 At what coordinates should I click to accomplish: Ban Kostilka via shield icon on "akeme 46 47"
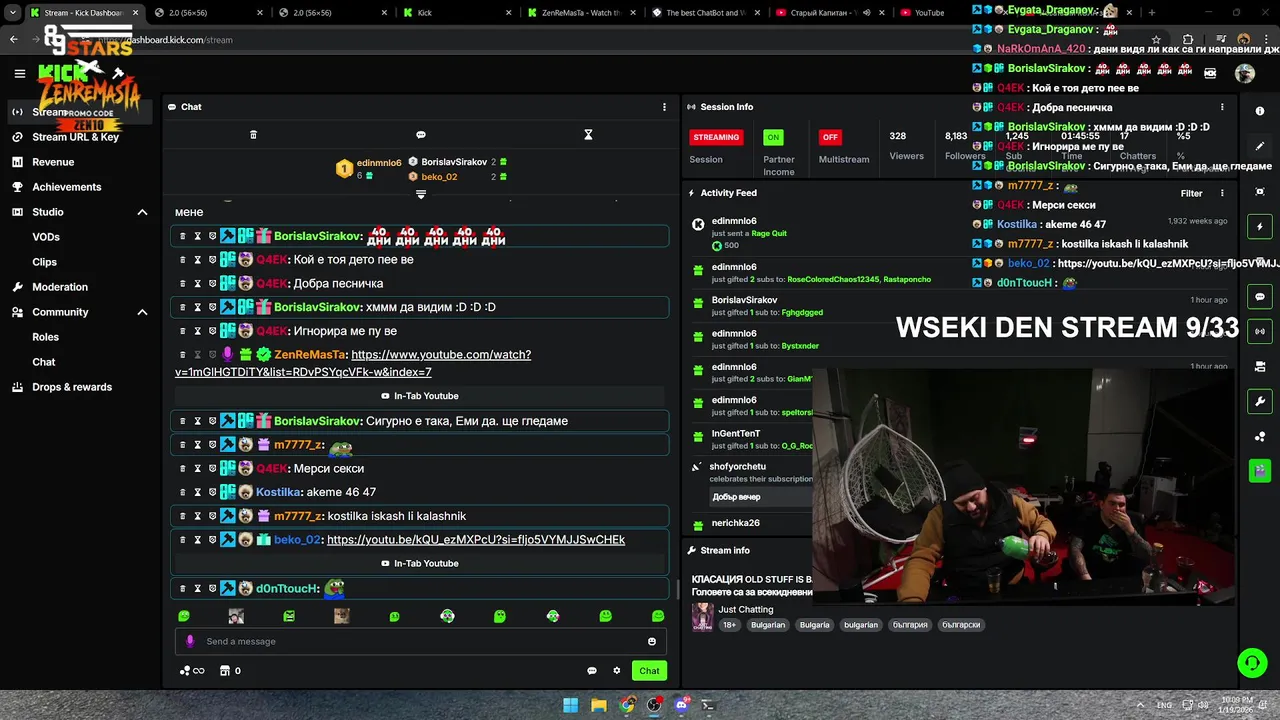point(212,492)
